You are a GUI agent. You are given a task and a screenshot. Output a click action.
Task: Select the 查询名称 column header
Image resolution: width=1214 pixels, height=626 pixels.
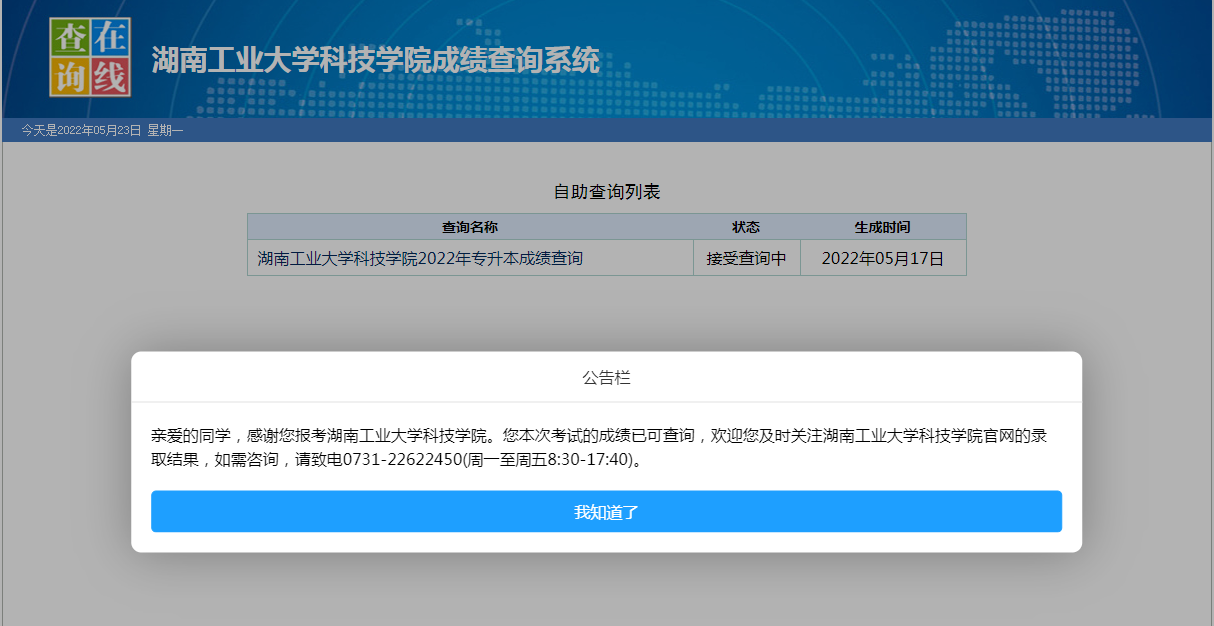point(471,226)
